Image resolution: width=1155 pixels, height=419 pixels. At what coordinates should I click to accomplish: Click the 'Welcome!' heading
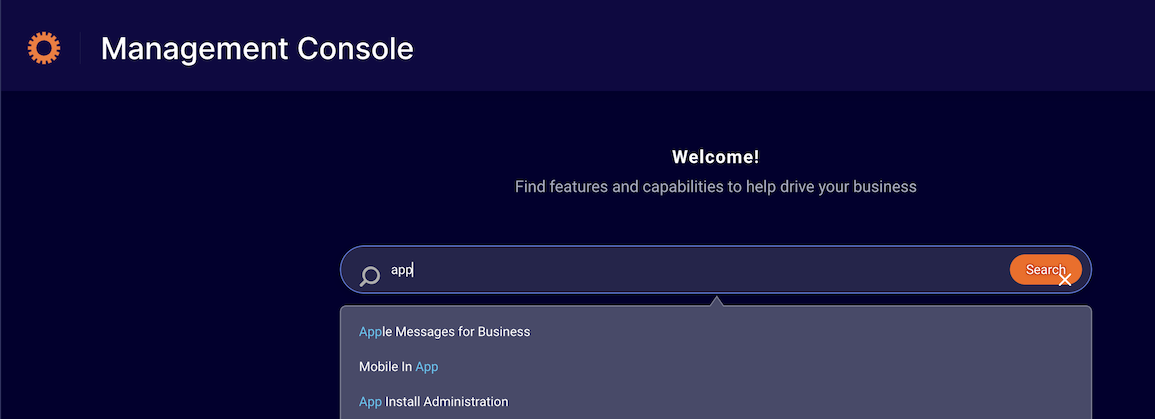click(x=715, y=157)
